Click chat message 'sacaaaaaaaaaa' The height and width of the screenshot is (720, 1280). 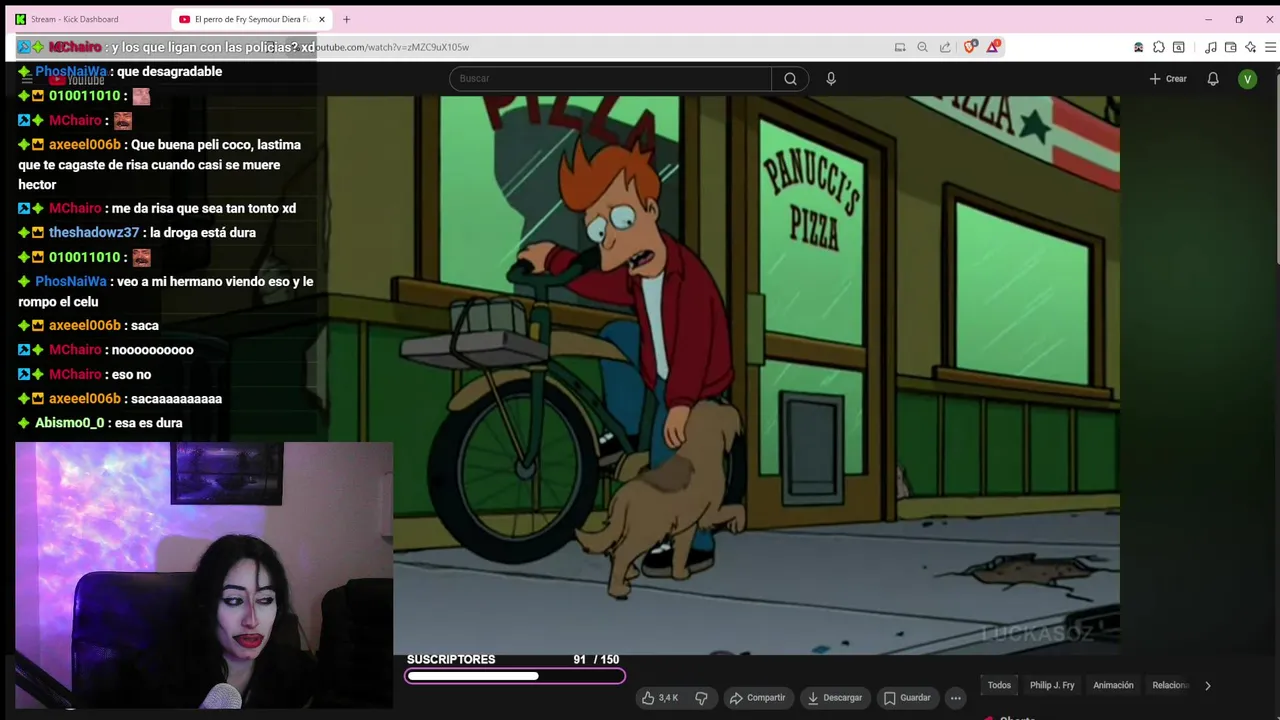(176, 398)
